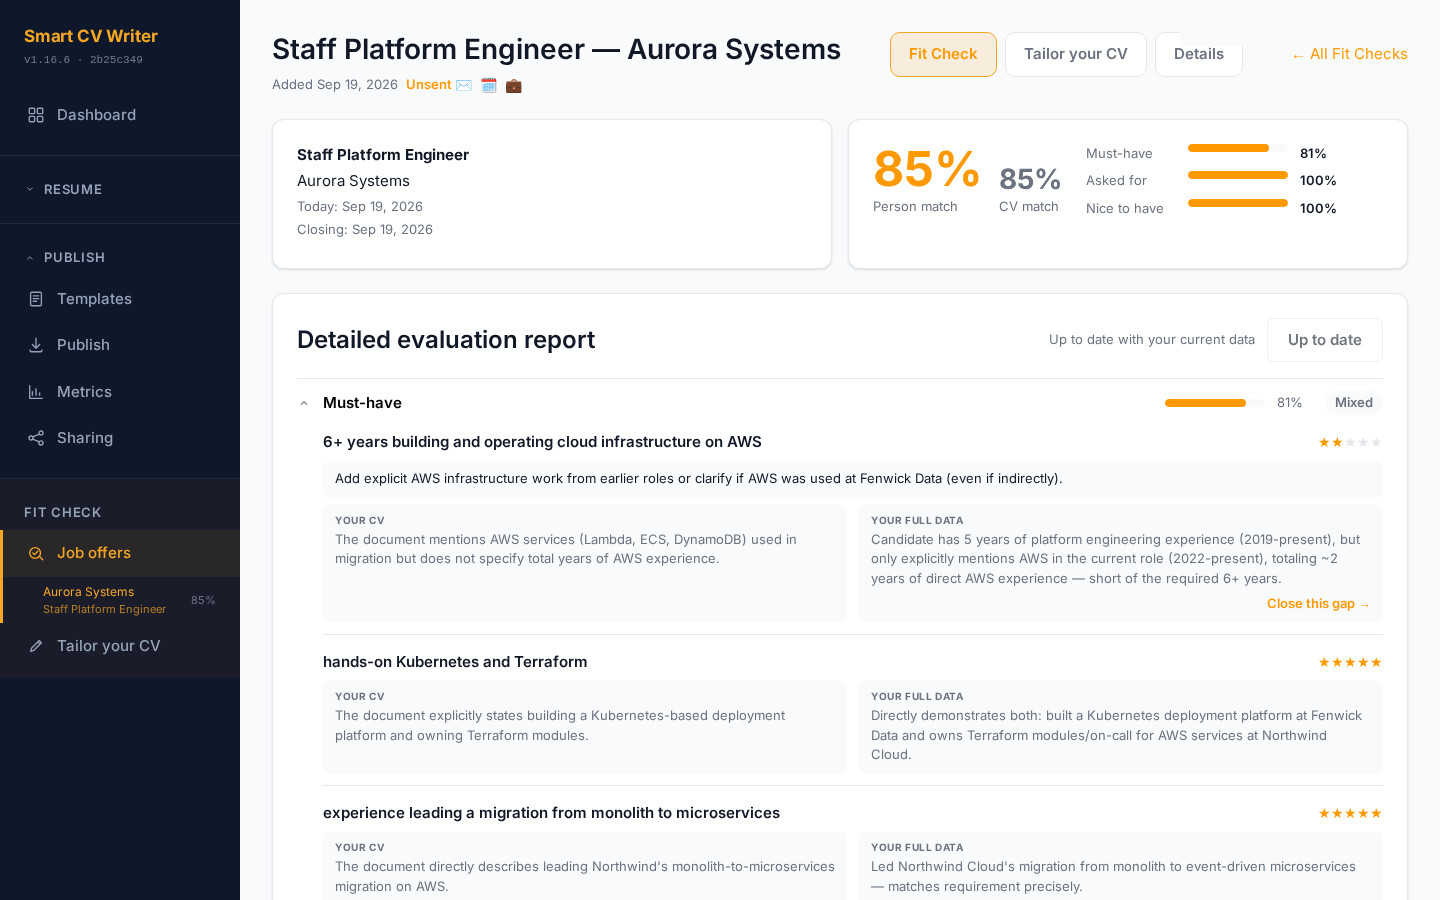The height and width of the screenshot is (900, 1440).
Task: Click the Sharing nodes icon
Action: (36, 438)
